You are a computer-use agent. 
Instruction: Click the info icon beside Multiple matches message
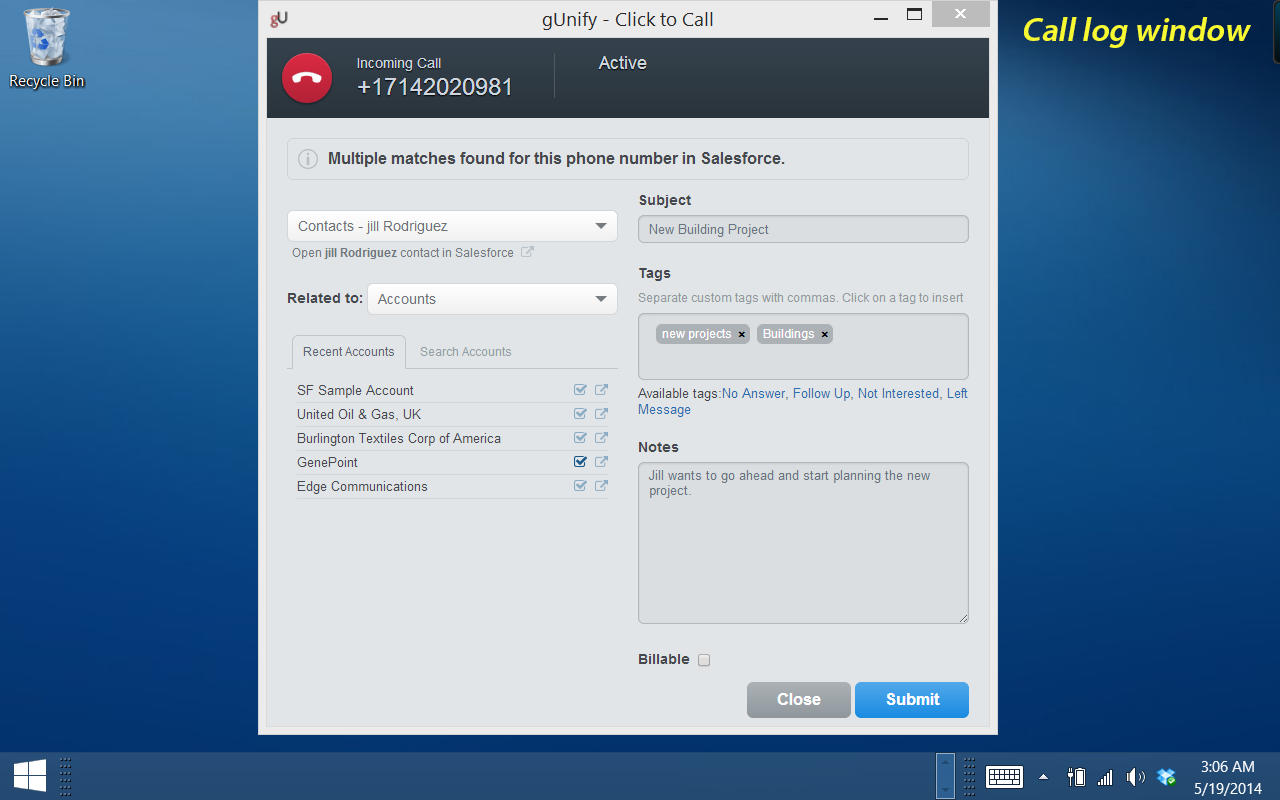coord(309,159)
